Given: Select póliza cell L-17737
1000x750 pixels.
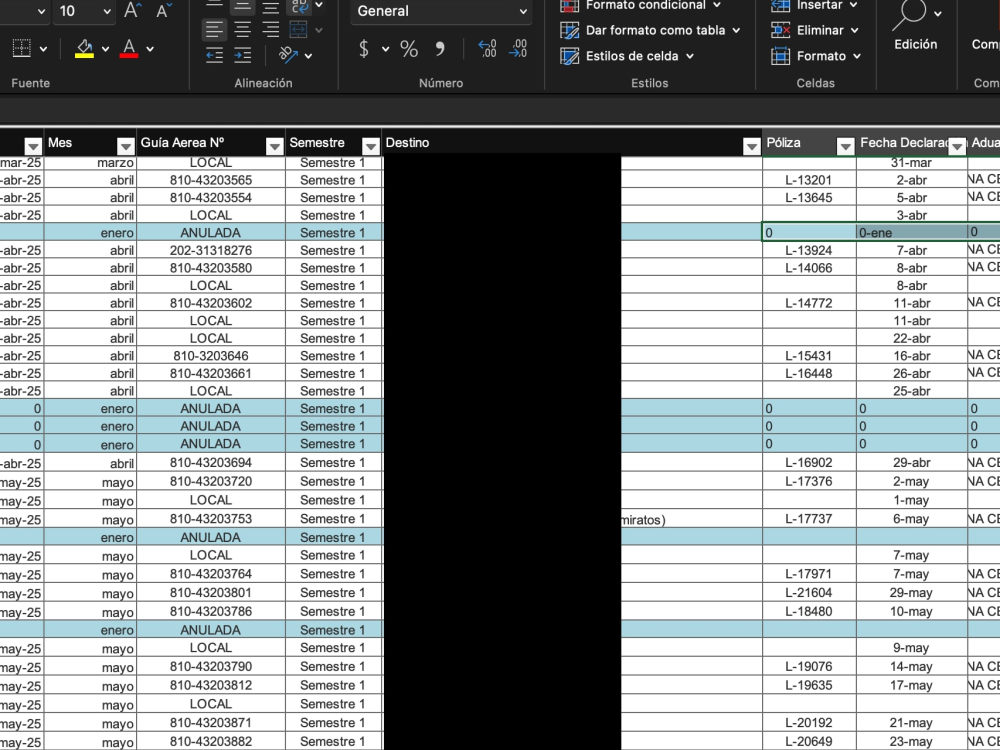Looking at the screenshot, I should pyautogui.click(x=809, y=519).
